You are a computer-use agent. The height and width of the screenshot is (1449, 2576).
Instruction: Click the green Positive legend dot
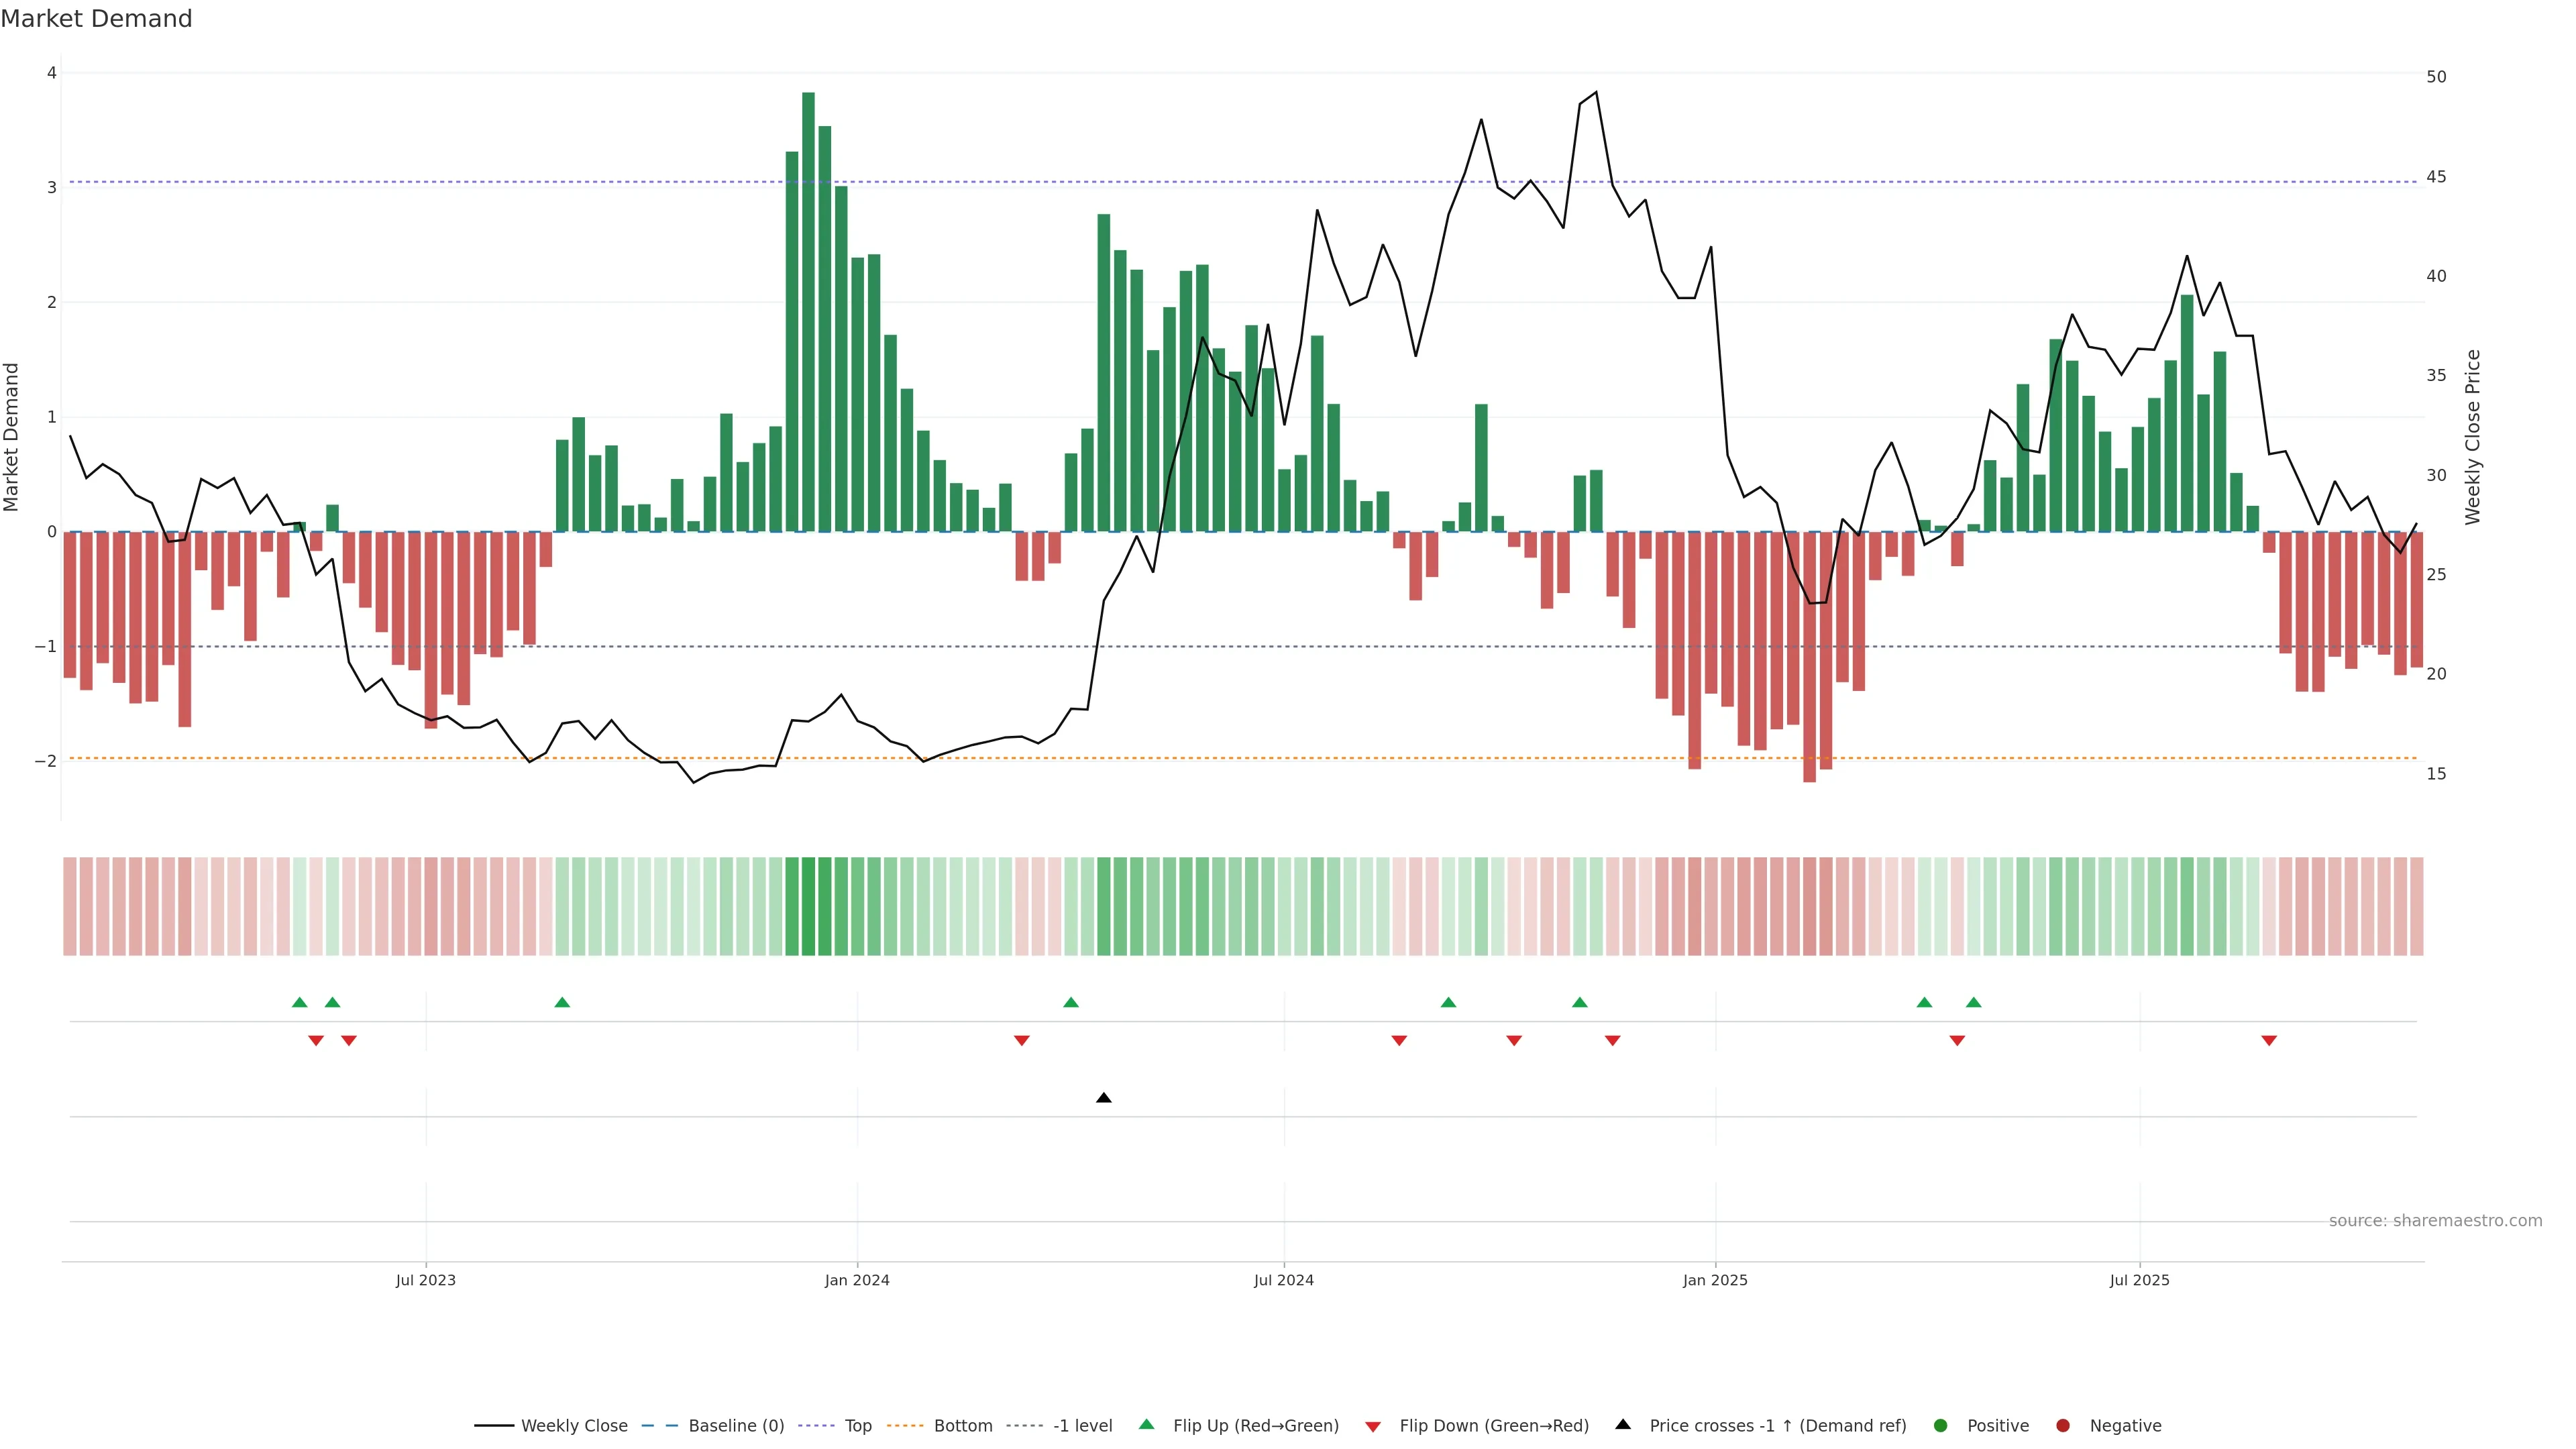(x=1940, y=1425)
